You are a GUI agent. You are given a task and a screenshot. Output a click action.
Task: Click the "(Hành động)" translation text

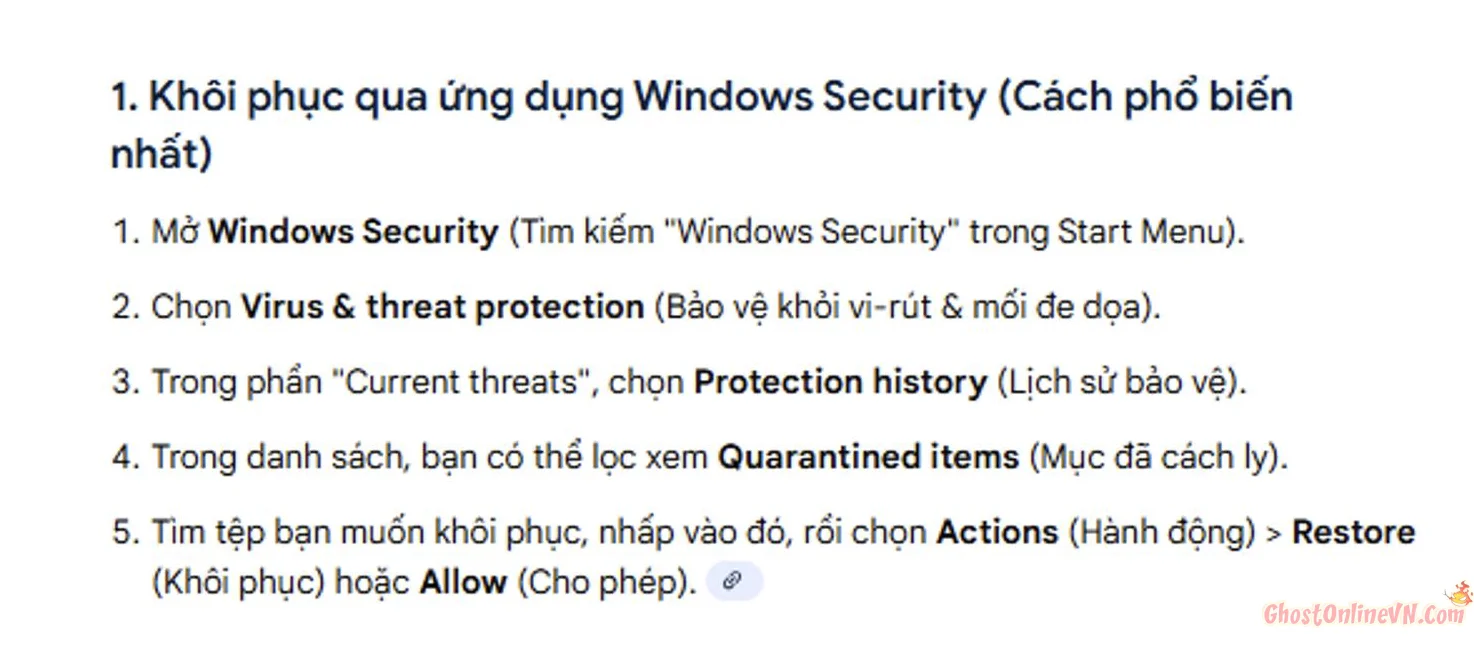pyautogui.click(x=1162, y=532)
